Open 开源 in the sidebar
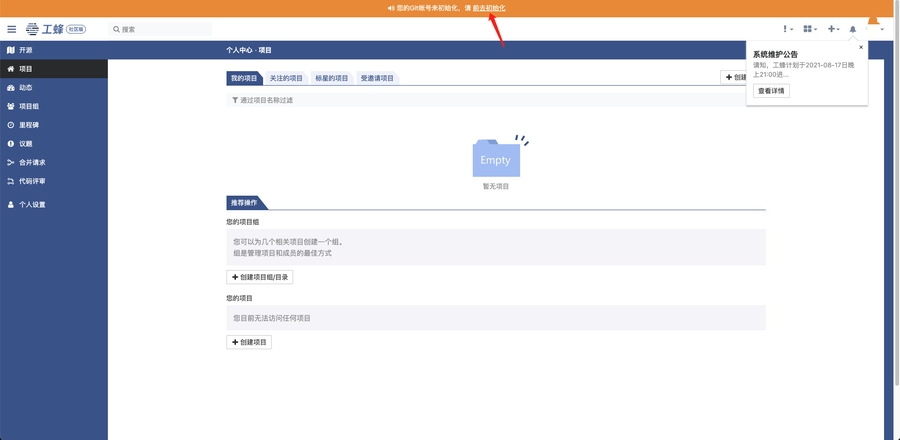 tap(26, 50)
